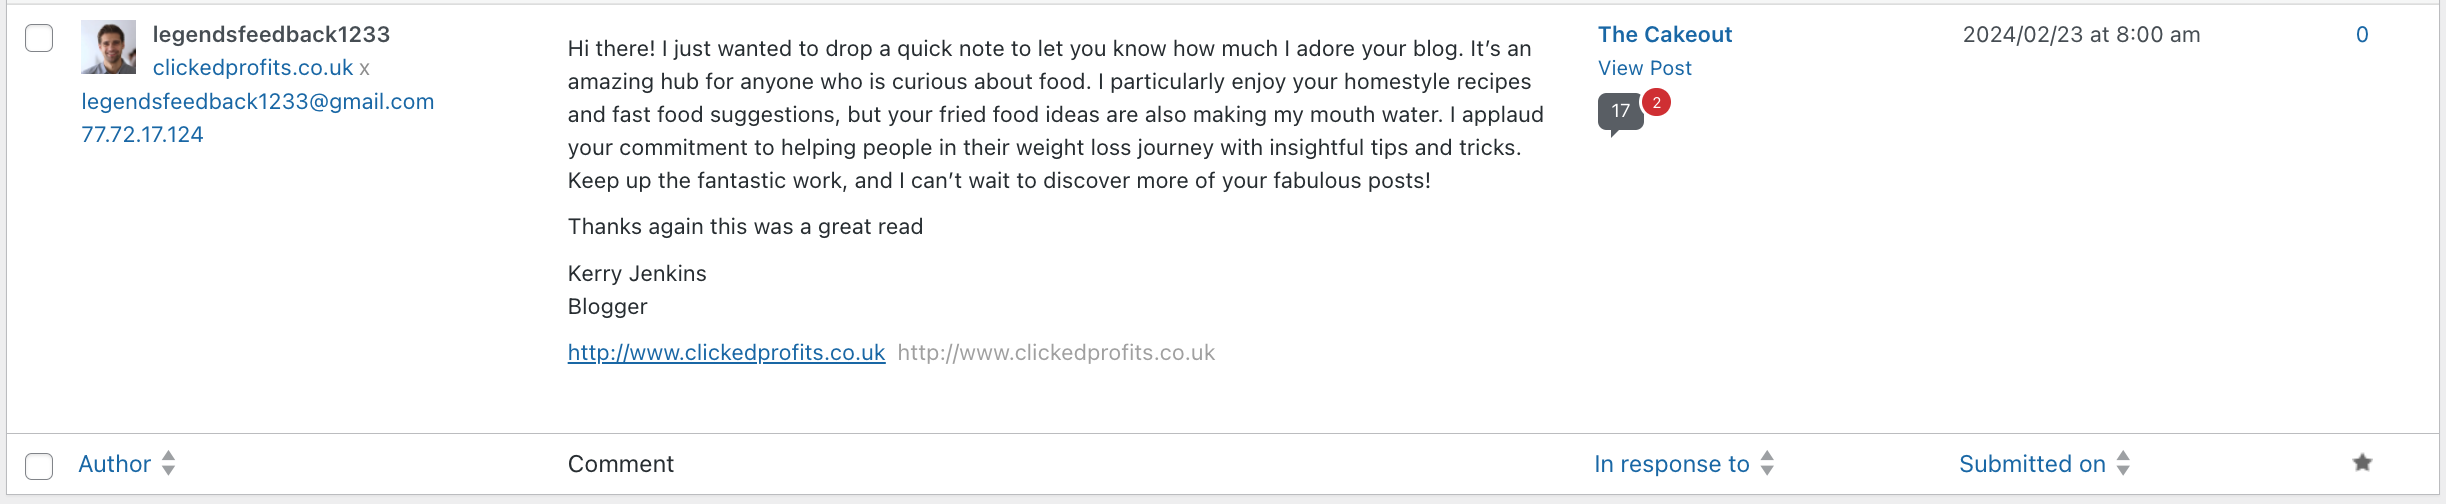Screen dimensions: 2446x504
Task: Click the View Post link
Action: pyautogui.click(x=1644, y=68)
